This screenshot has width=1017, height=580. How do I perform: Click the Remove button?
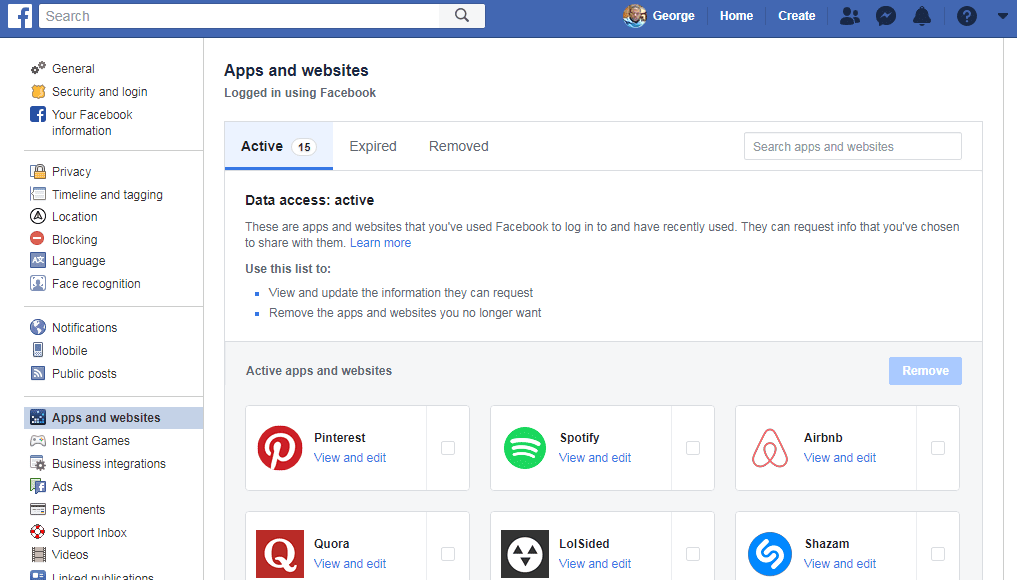coord(925,370)
